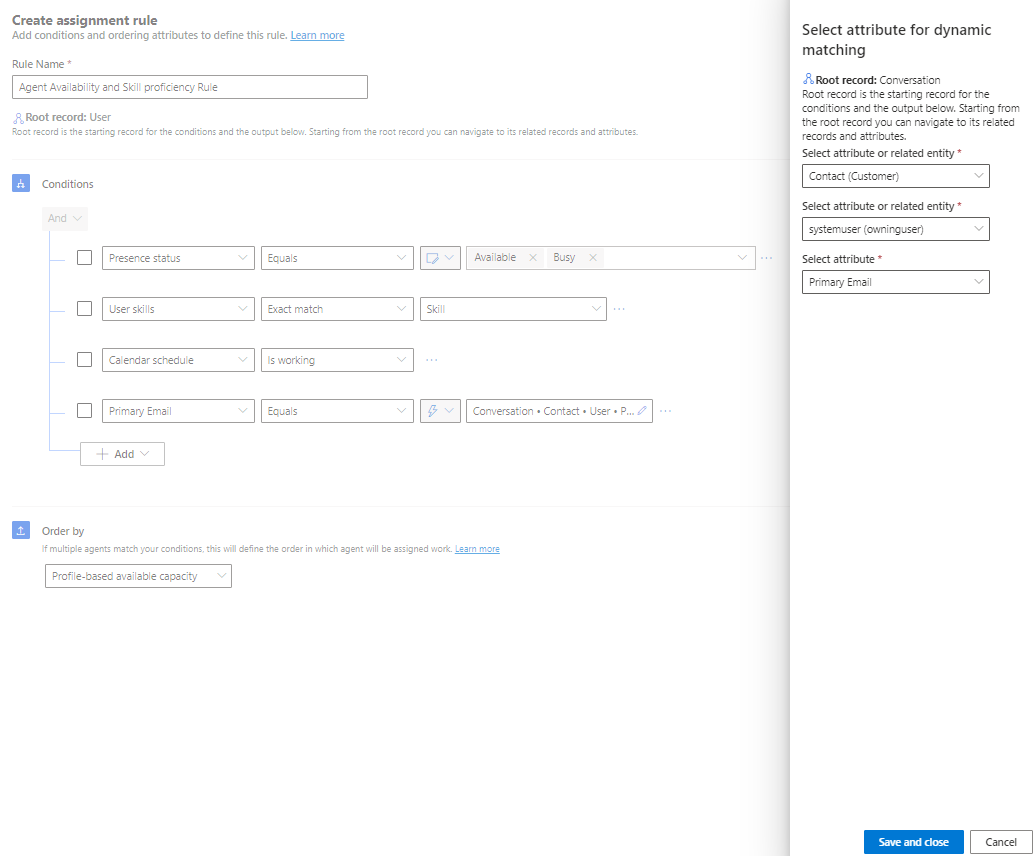This screenshot has height=856, width=1033.
Task: Check the Presence status condition checkbox
Action: [84, 257]
